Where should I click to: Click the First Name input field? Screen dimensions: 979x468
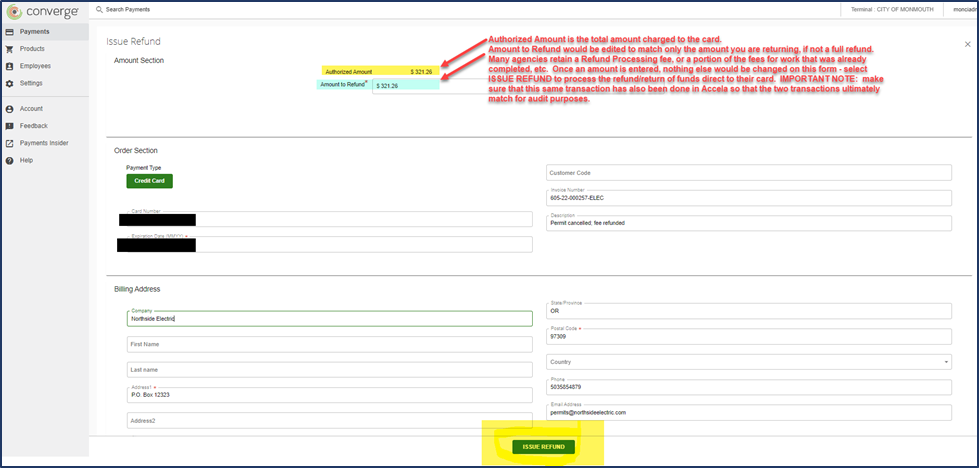pyautogui.click(x=329, y=345)
